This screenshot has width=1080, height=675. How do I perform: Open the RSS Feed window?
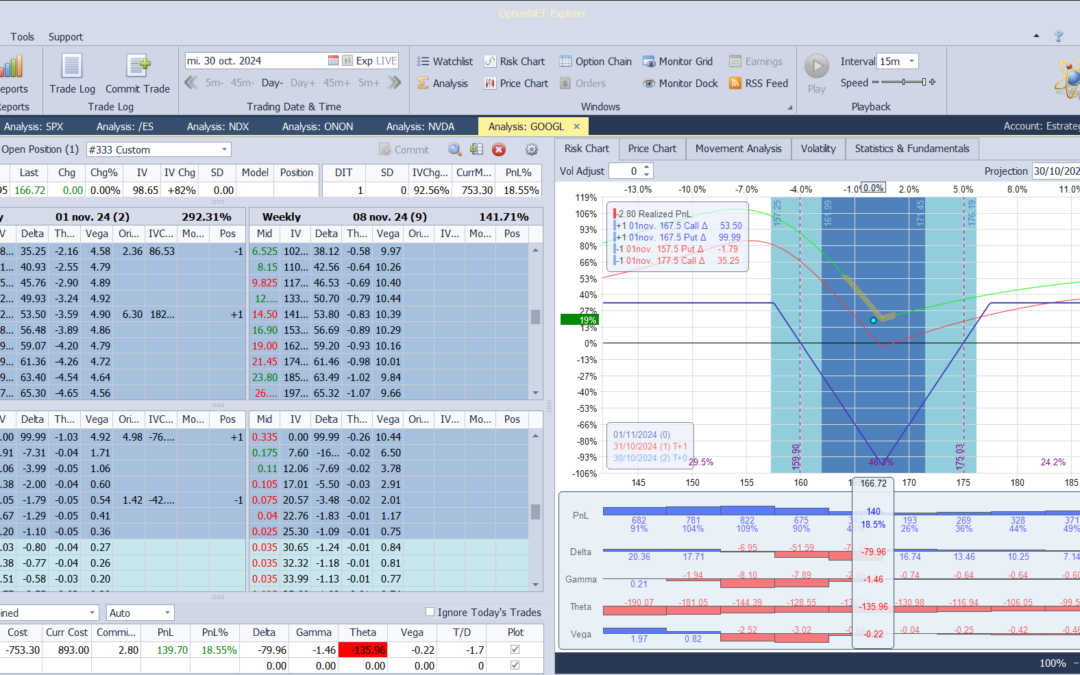[758, 83]
